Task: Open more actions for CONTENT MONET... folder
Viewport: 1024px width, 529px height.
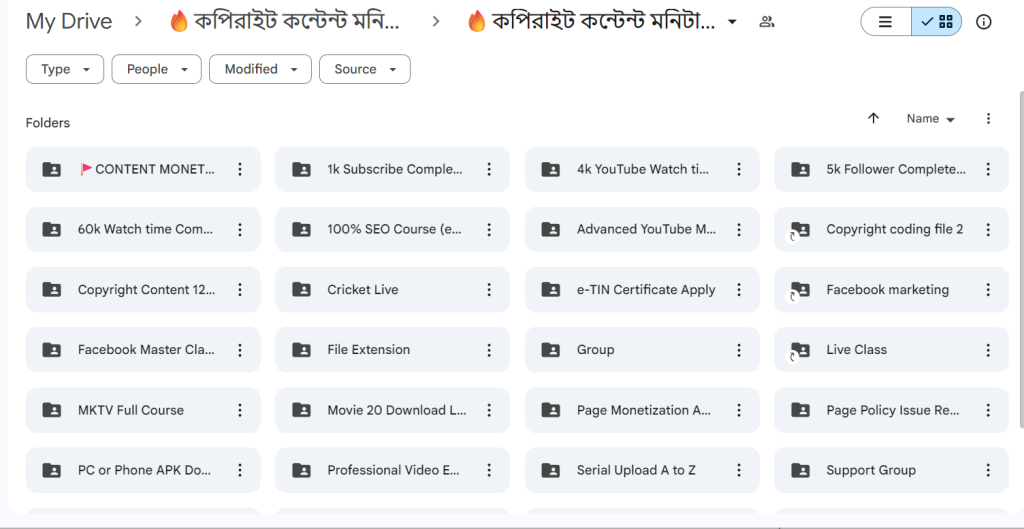Action: coord(240,169)
